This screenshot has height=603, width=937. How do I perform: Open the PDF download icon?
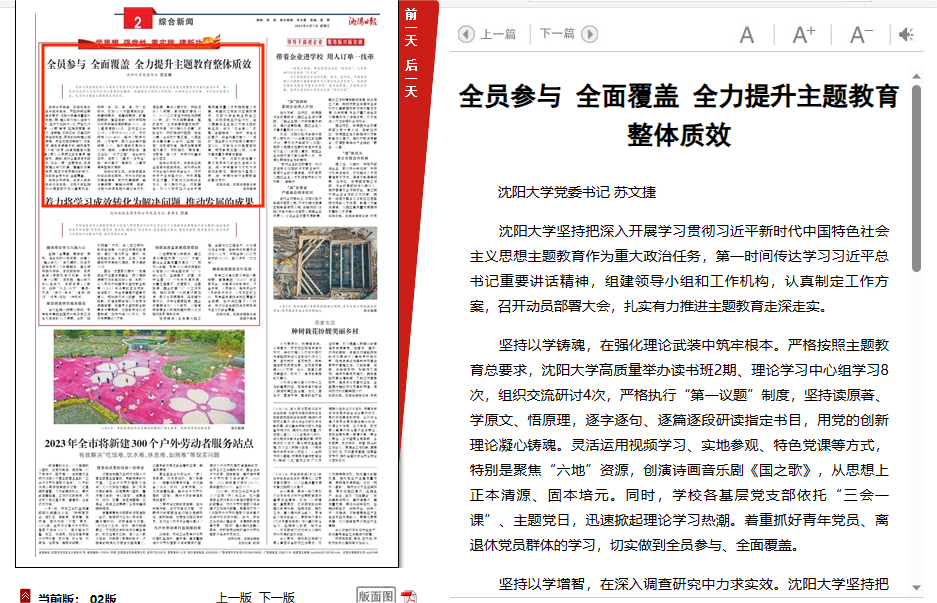[409, 596]
